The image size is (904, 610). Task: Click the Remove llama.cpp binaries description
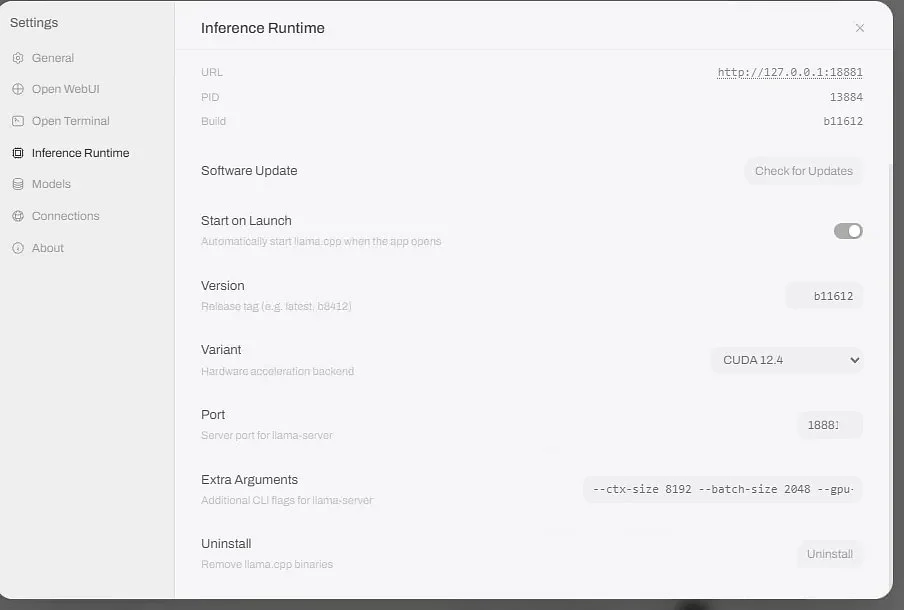click(267, 564)
